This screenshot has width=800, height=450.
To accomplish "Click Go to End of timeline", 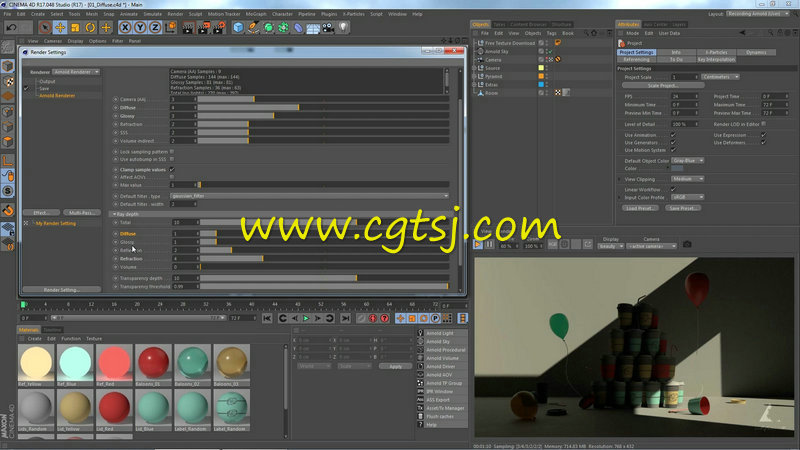I will tap(345, 318).
